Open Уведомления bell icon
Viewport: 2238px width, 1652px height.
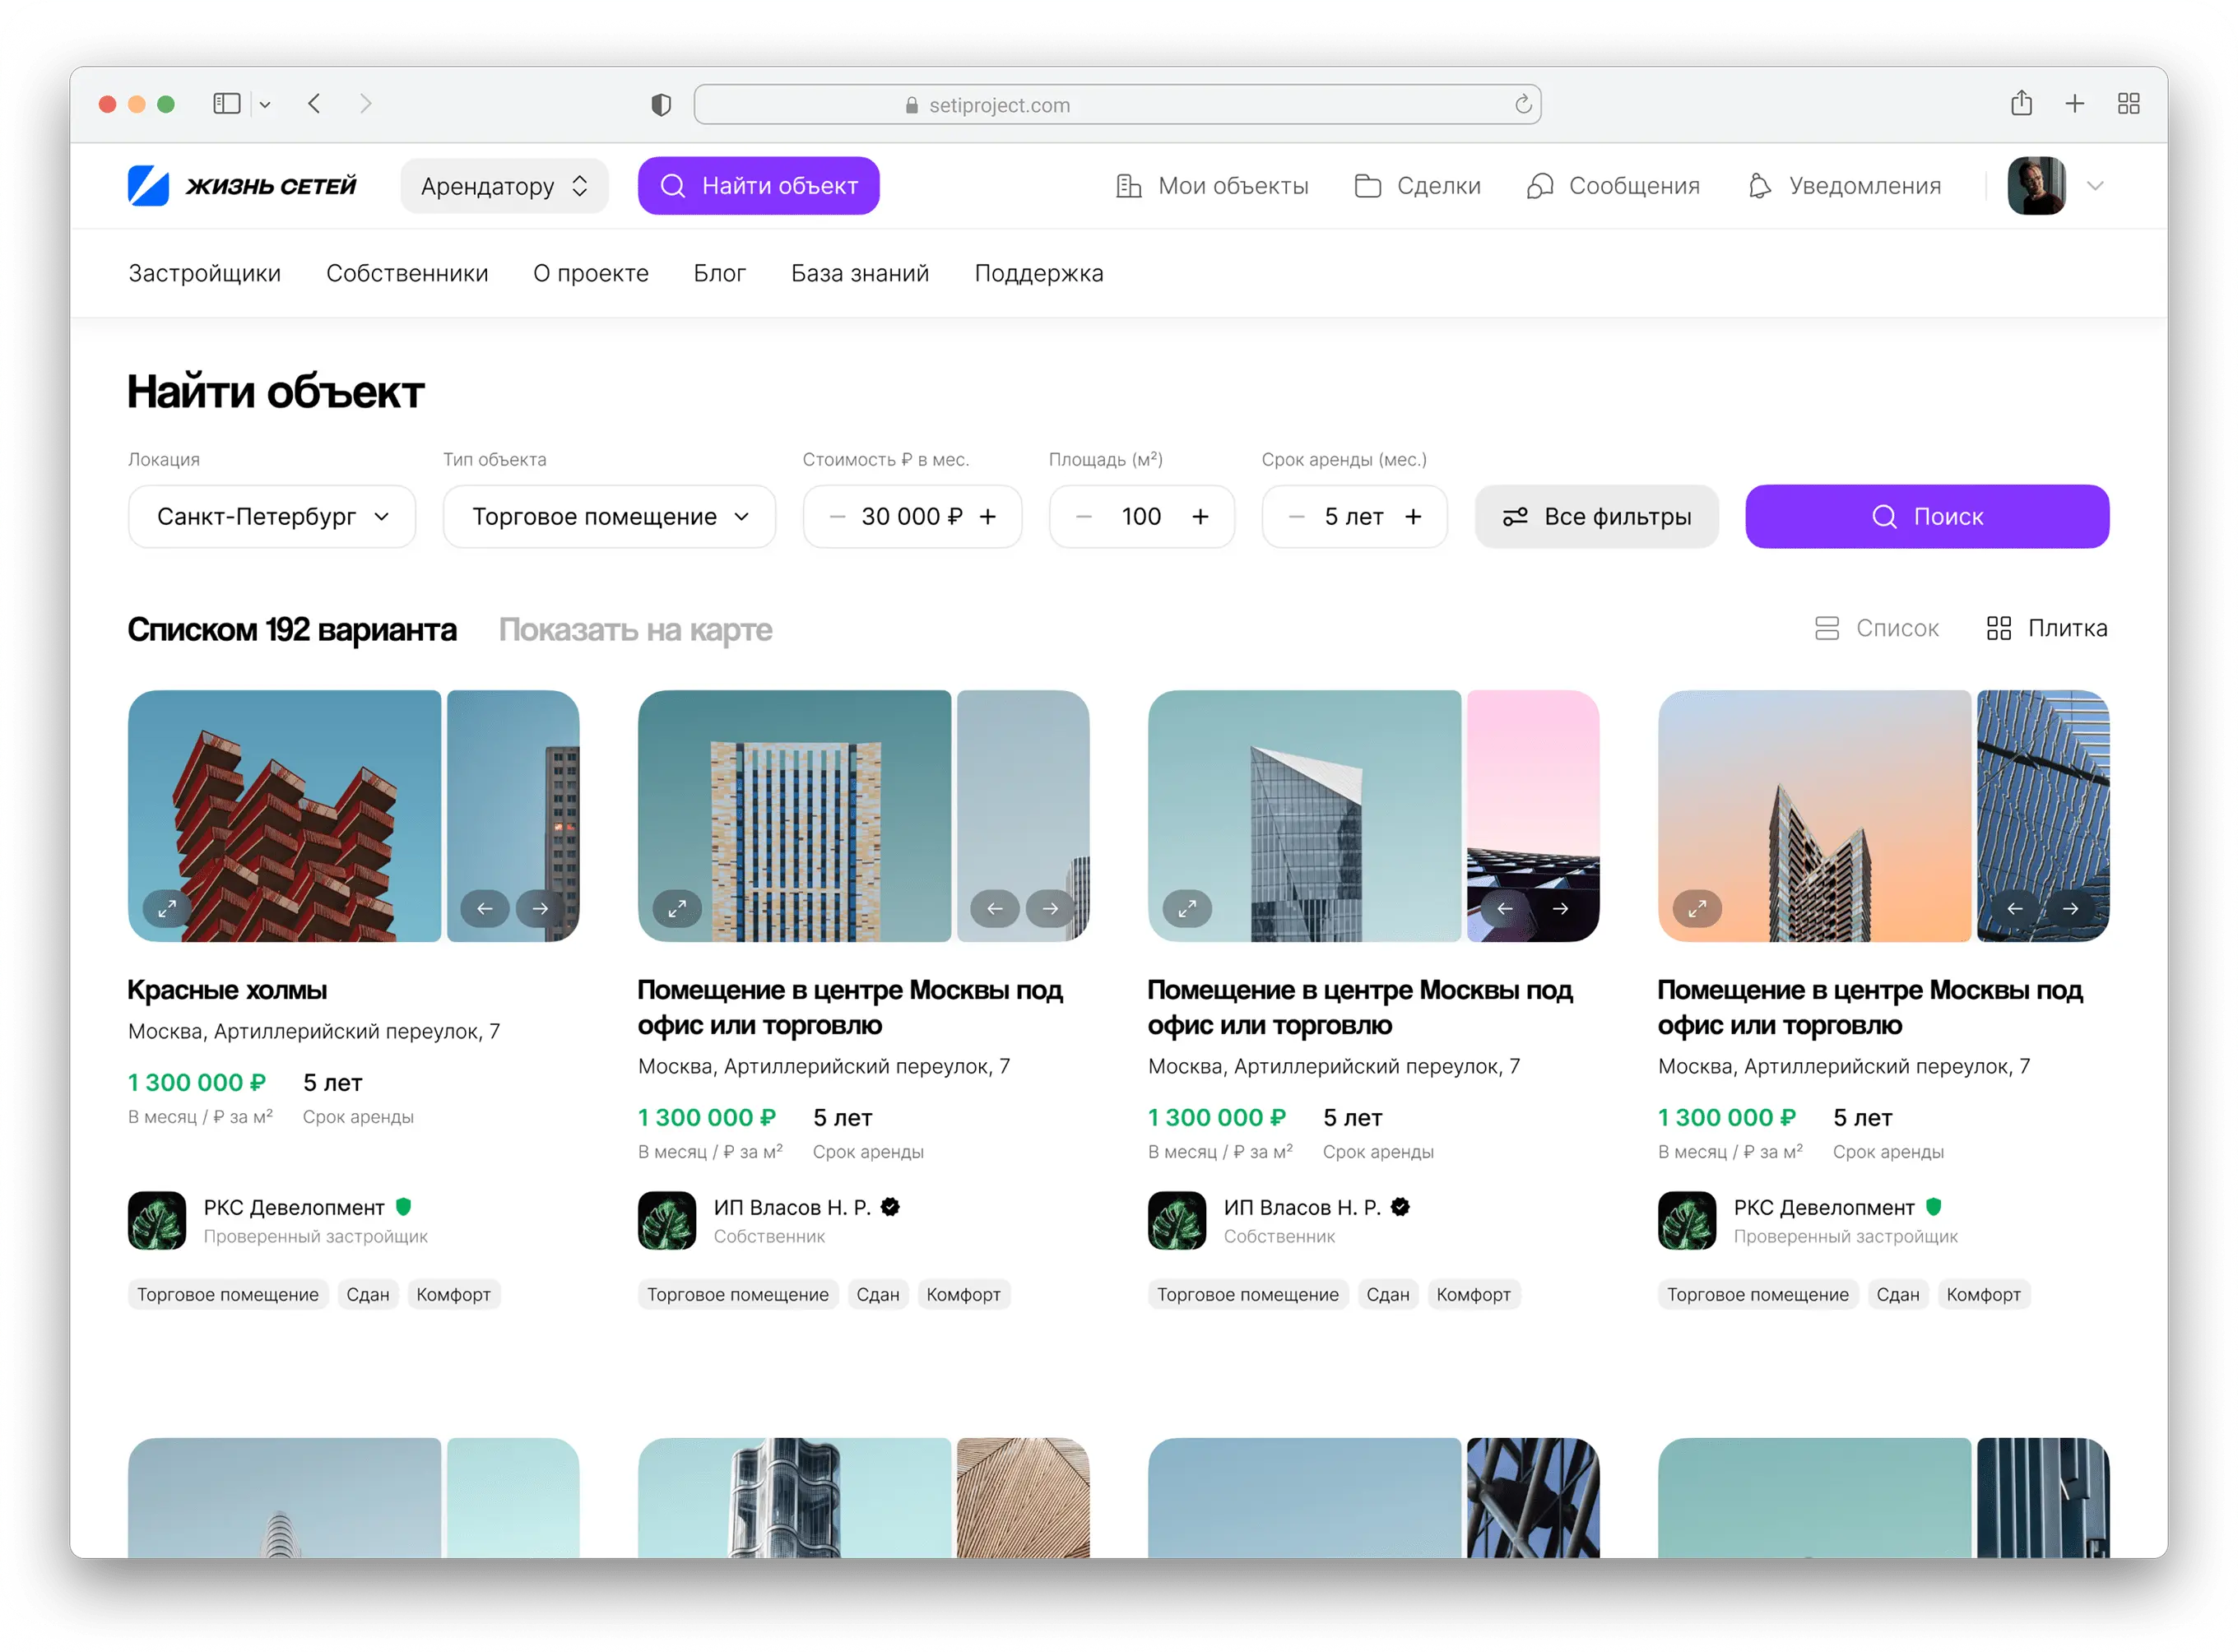tap(1759, 186)
